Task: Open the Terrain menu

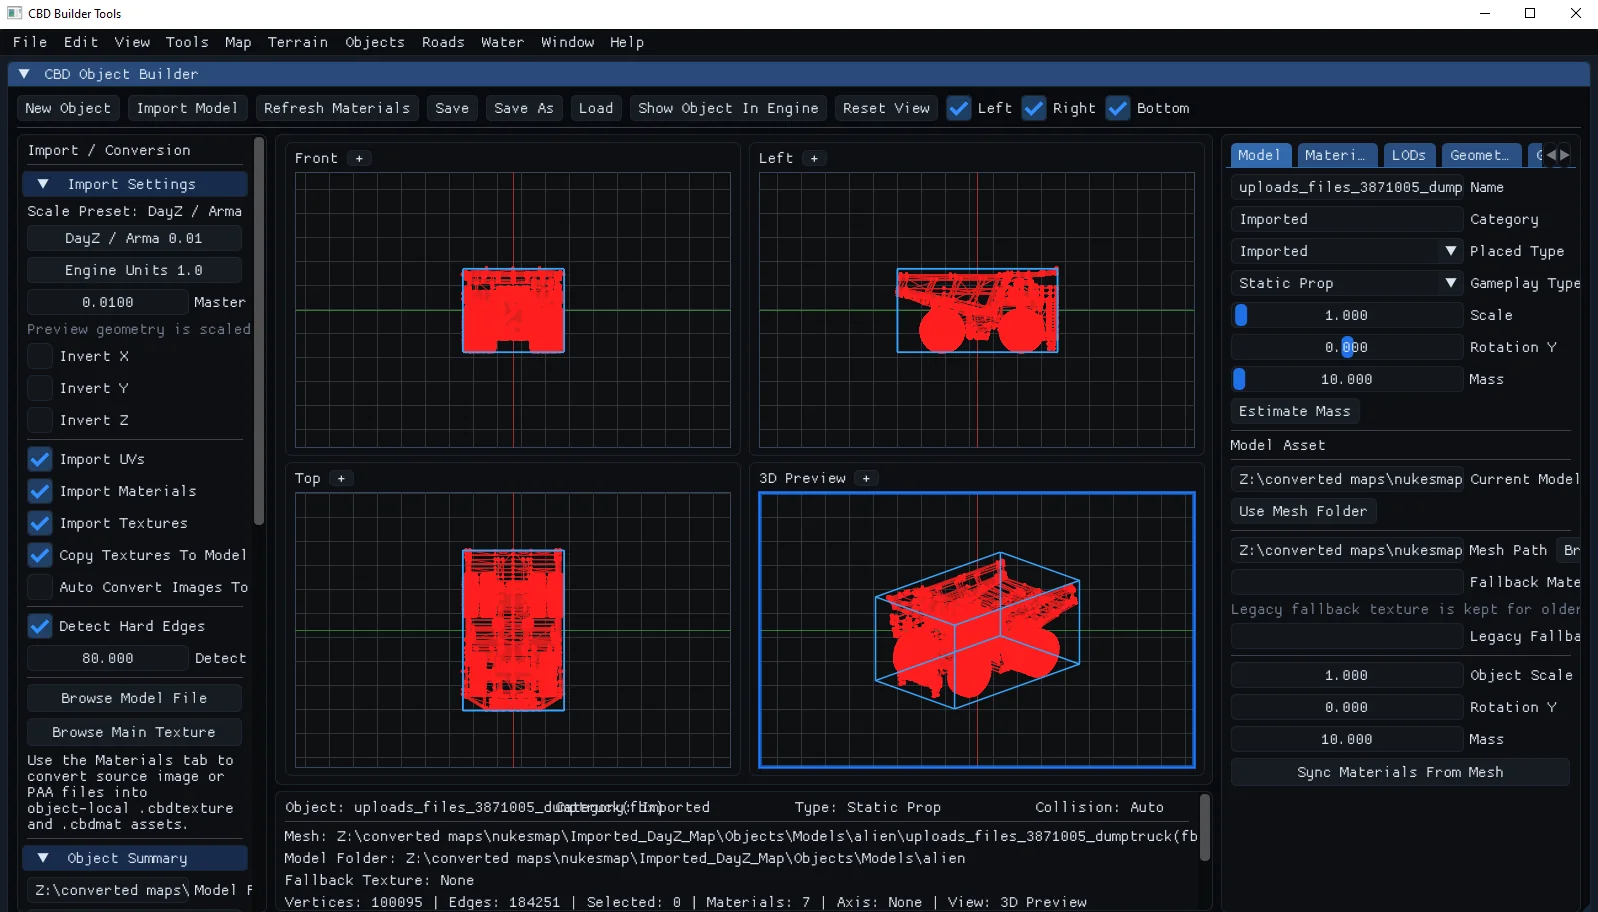Action: pyautogui.click(x=298, y=42)
